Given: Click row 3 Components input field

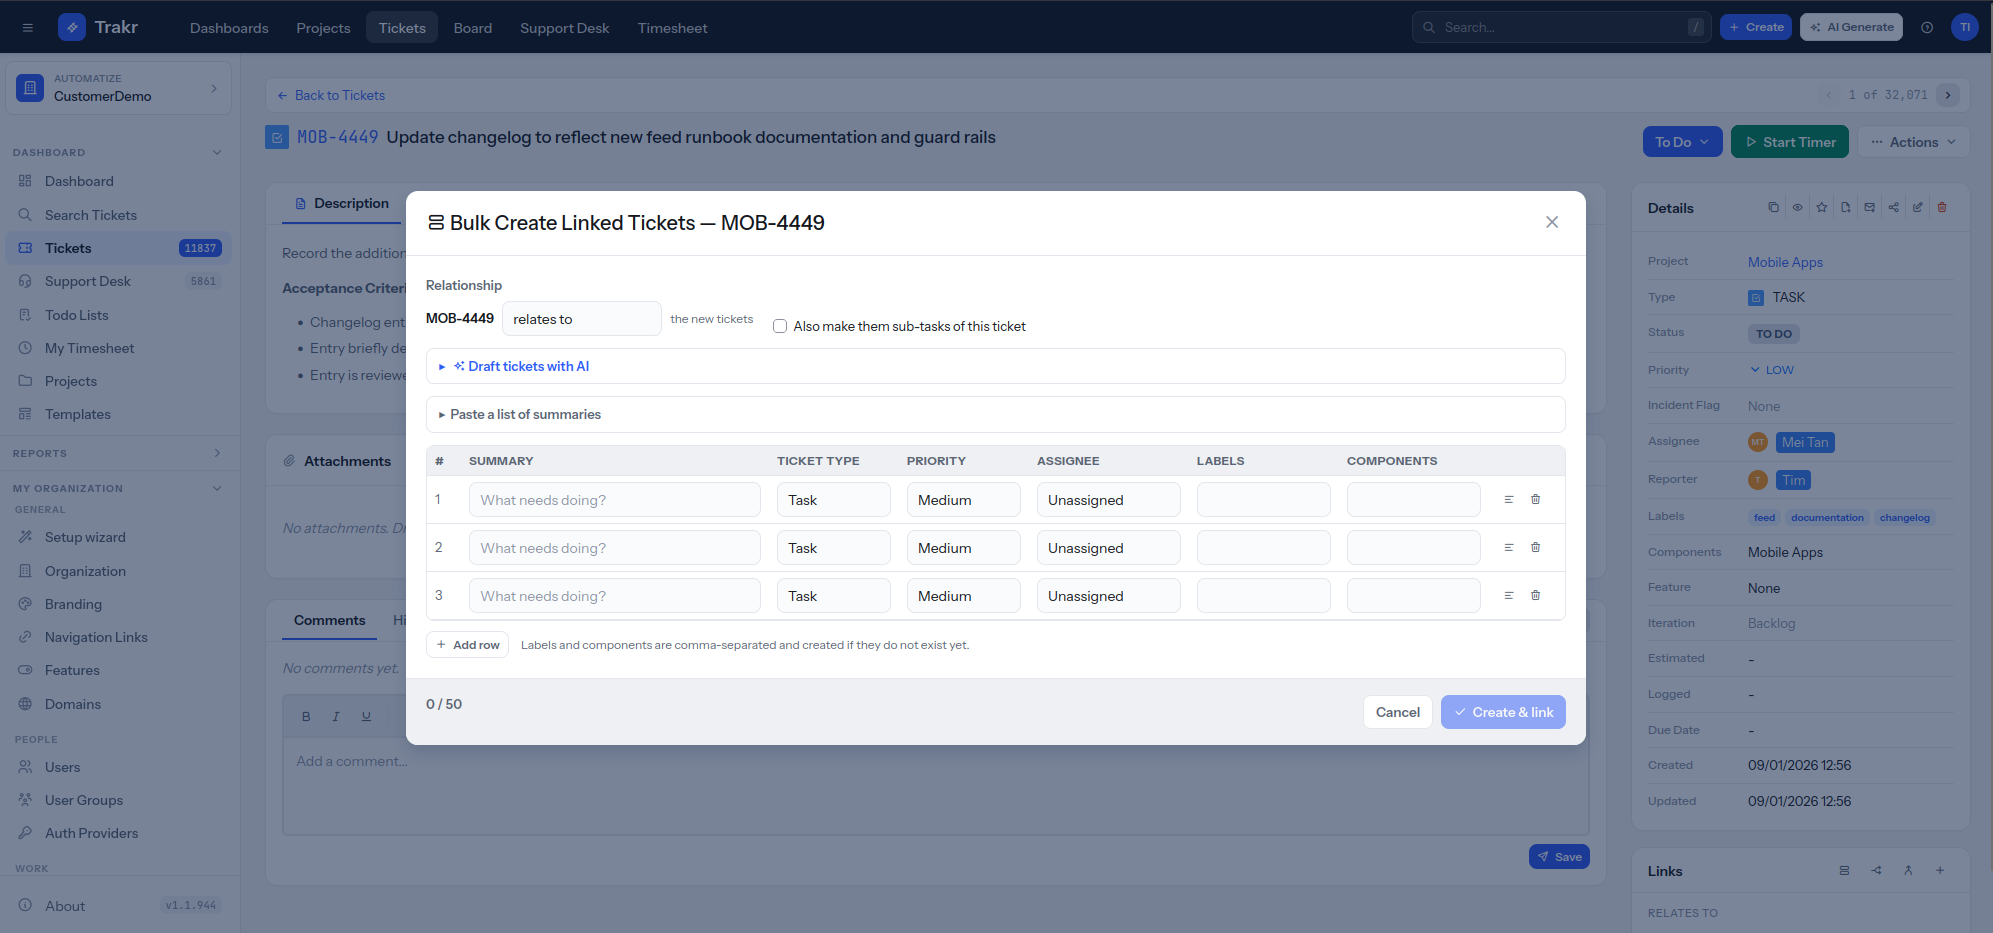Looking at the screenshot, I should click(1413, 596).
